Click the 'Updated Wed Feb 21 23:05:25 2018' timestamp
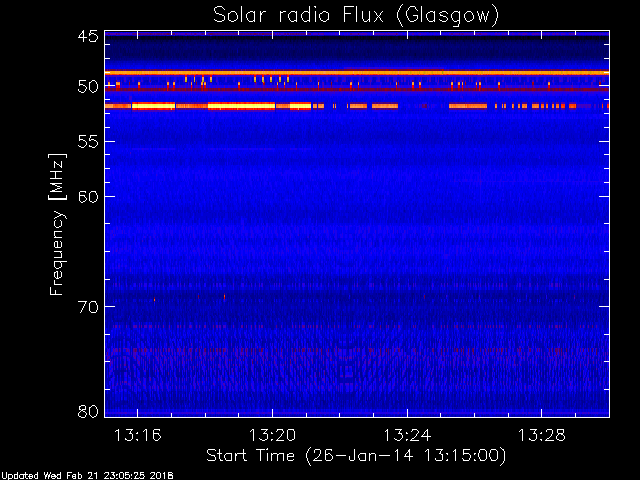The image size is (640, 480). point(87,476)
